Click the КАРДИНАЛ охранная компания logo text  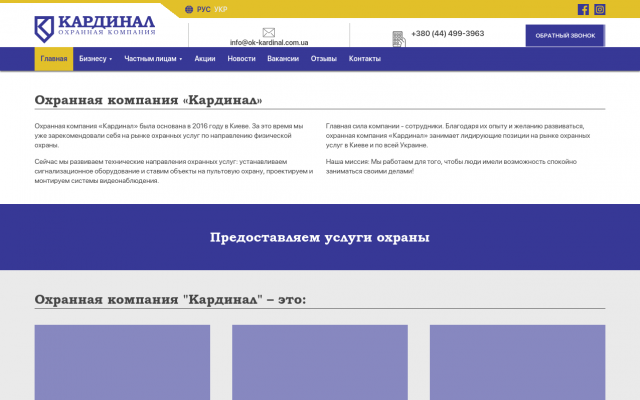click(107, 26)
